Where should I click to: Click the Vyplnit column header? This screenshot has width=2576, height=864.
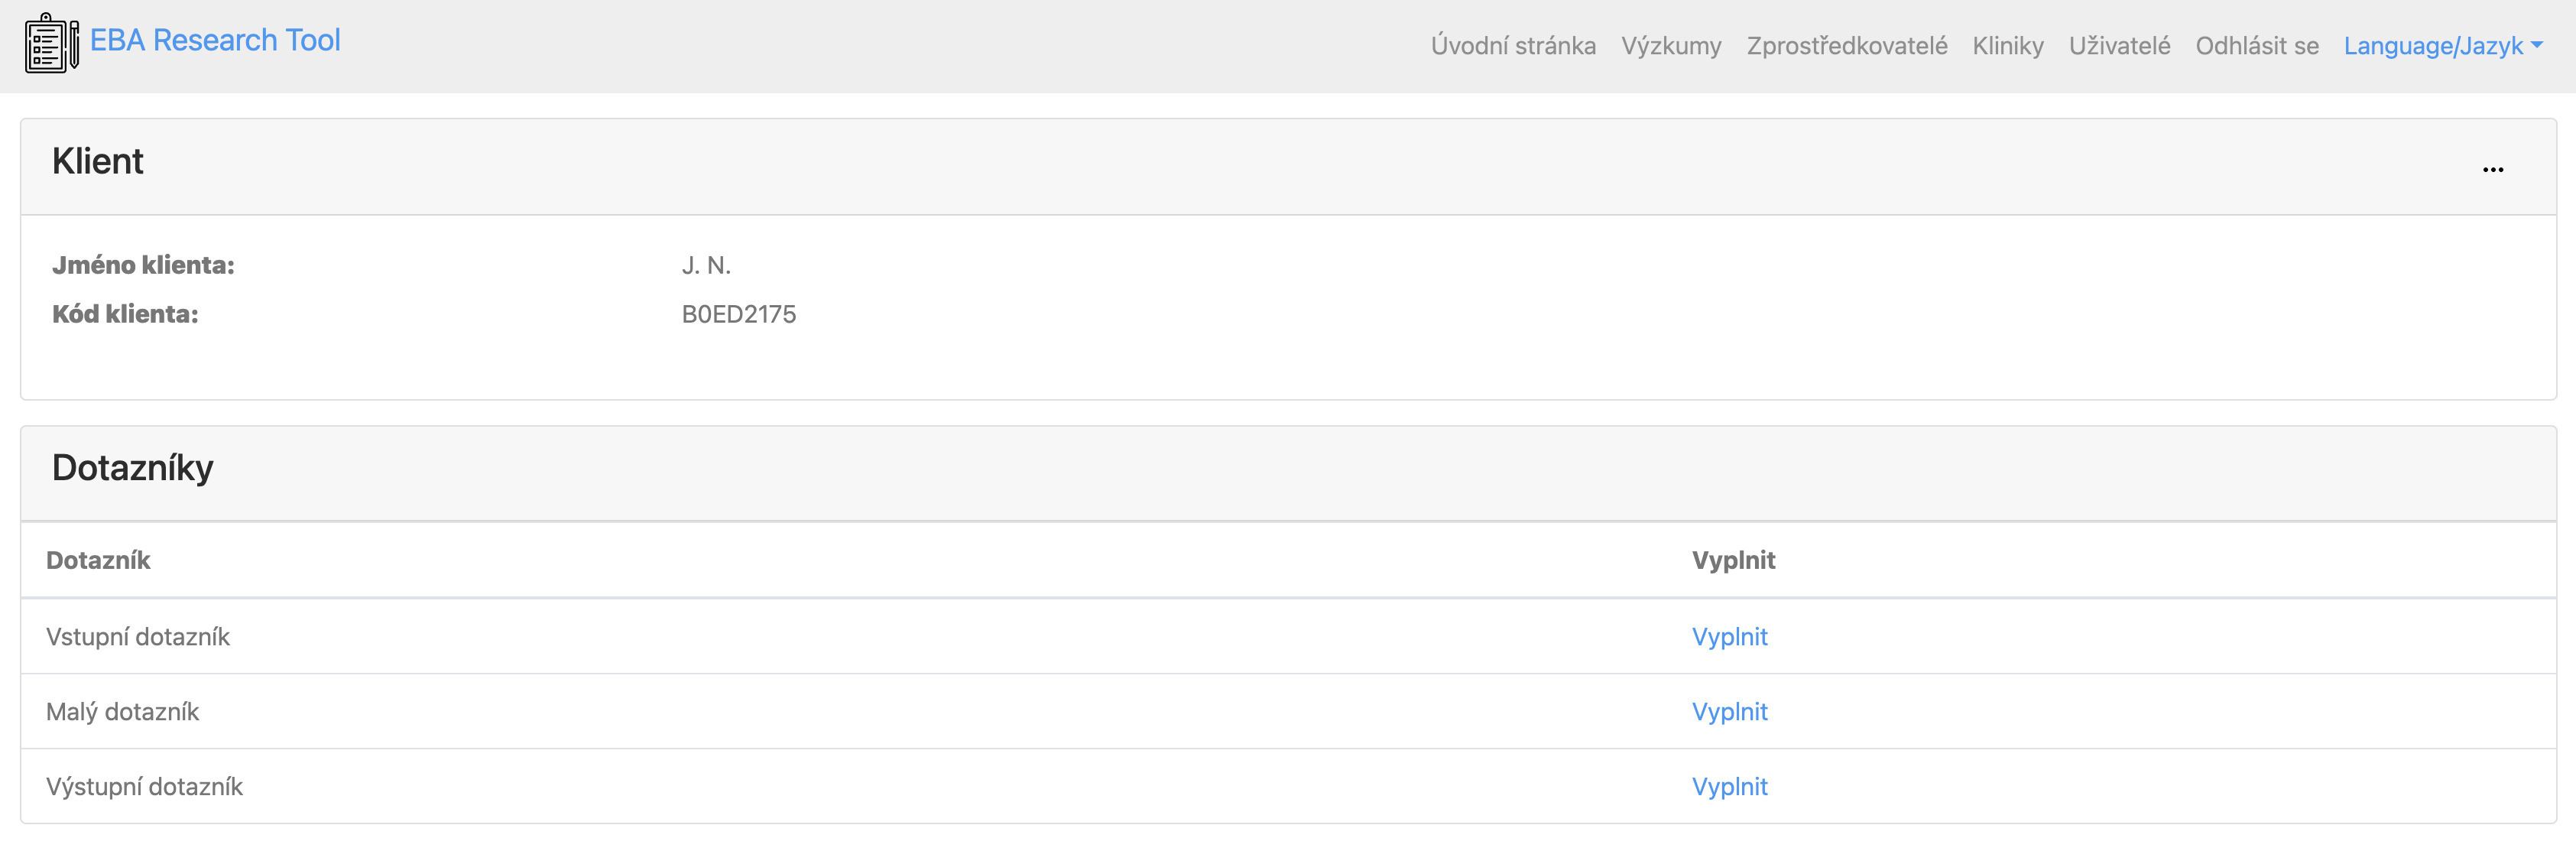click(1732, 560)
